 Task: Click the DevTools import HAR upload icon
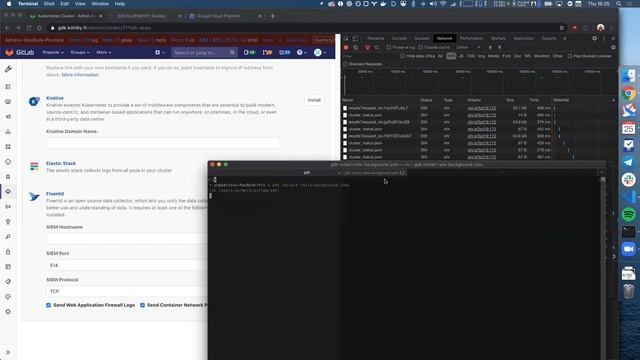point(490,47)
